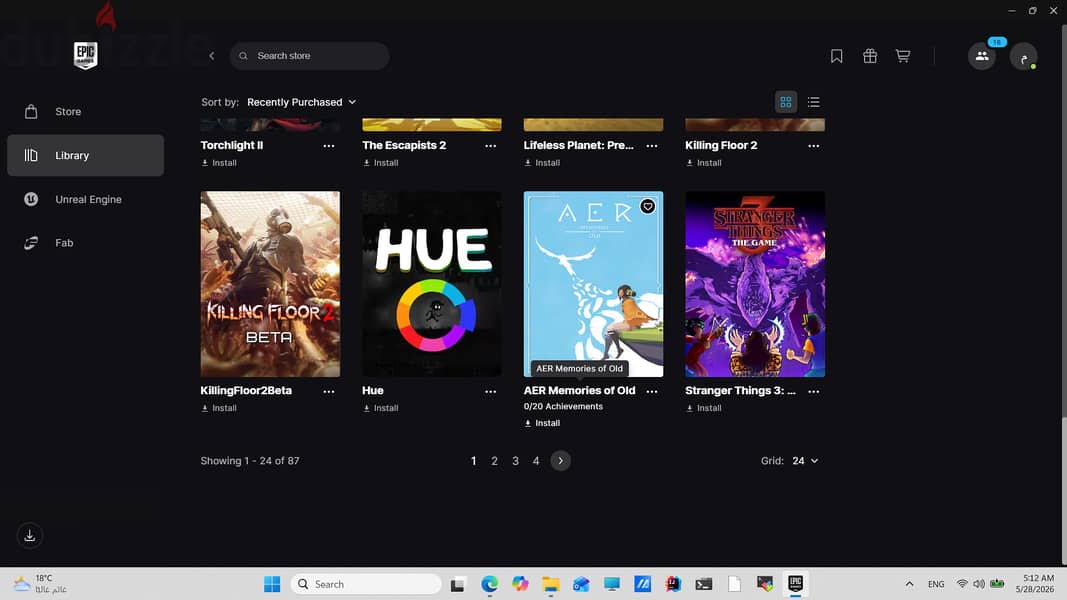This screenshot has width=1067, height=600.
Task: Open the gift icon in the header
Action: click(x=870, y=56)
